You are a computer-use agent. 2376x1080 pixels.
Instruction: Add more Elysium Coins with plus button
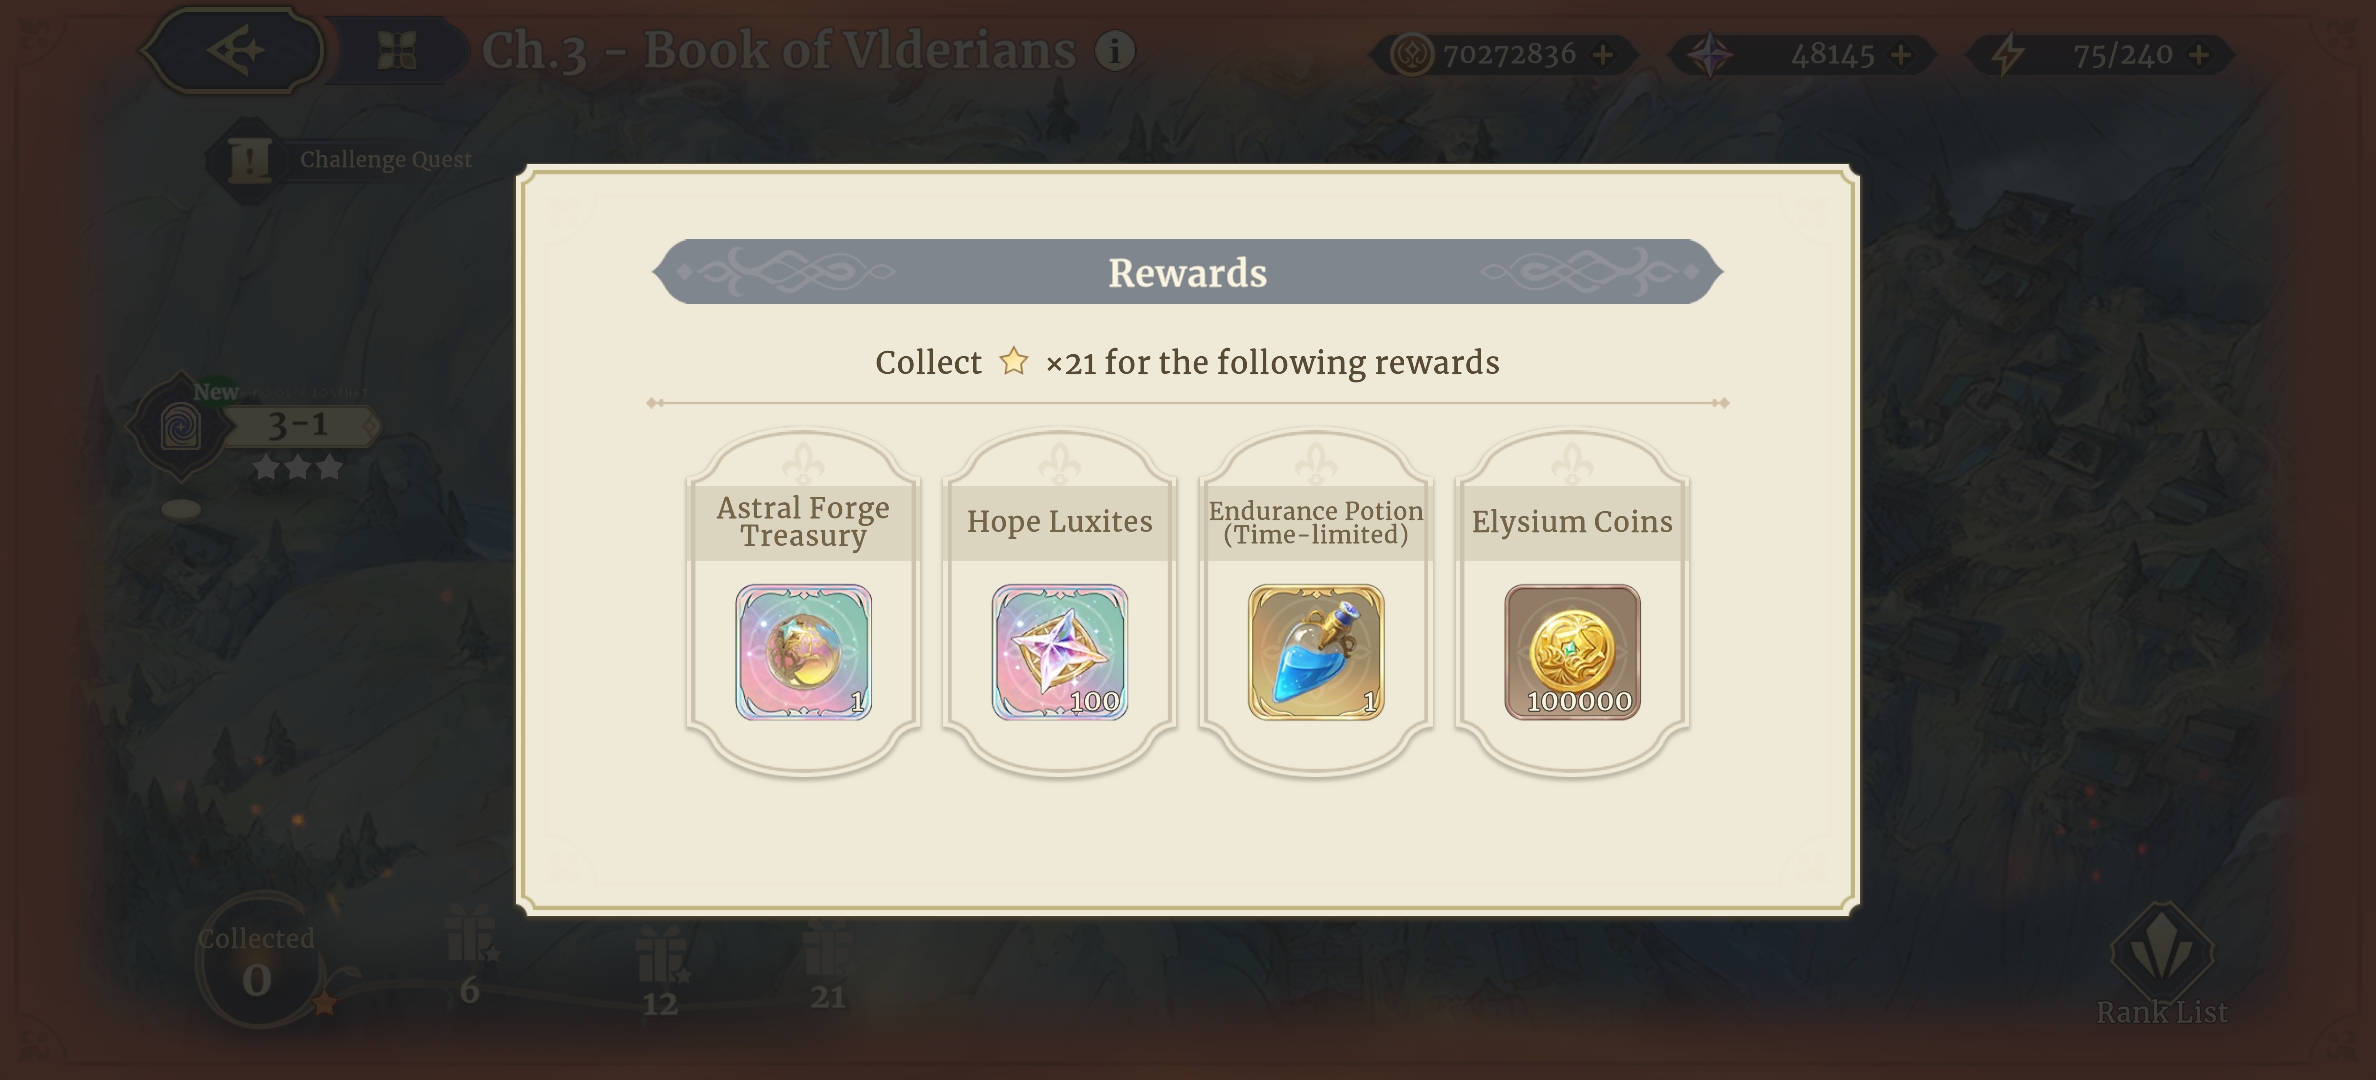(x=1603, y=55)
